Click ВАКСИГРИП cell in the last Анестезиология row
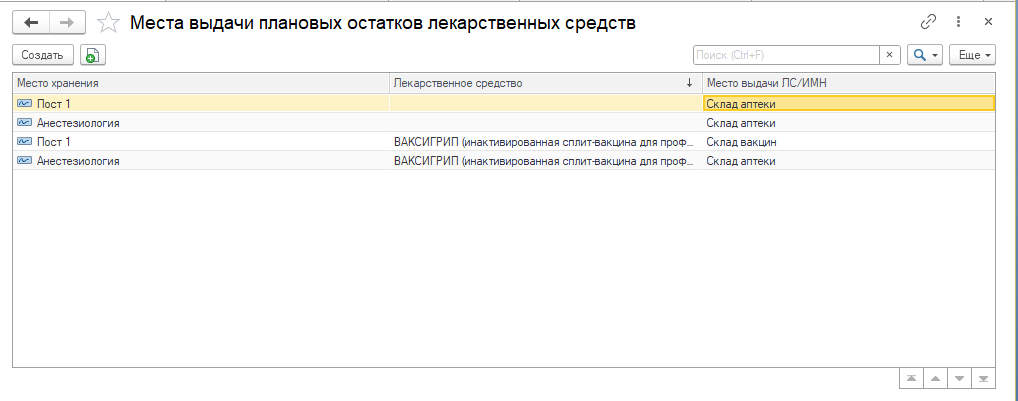This screenshot has height=401, width=1018. click(x=545, y=160)
